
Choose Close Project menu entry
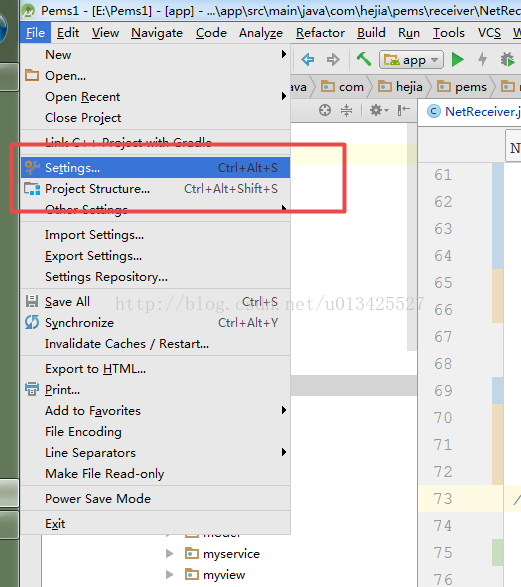155,118
